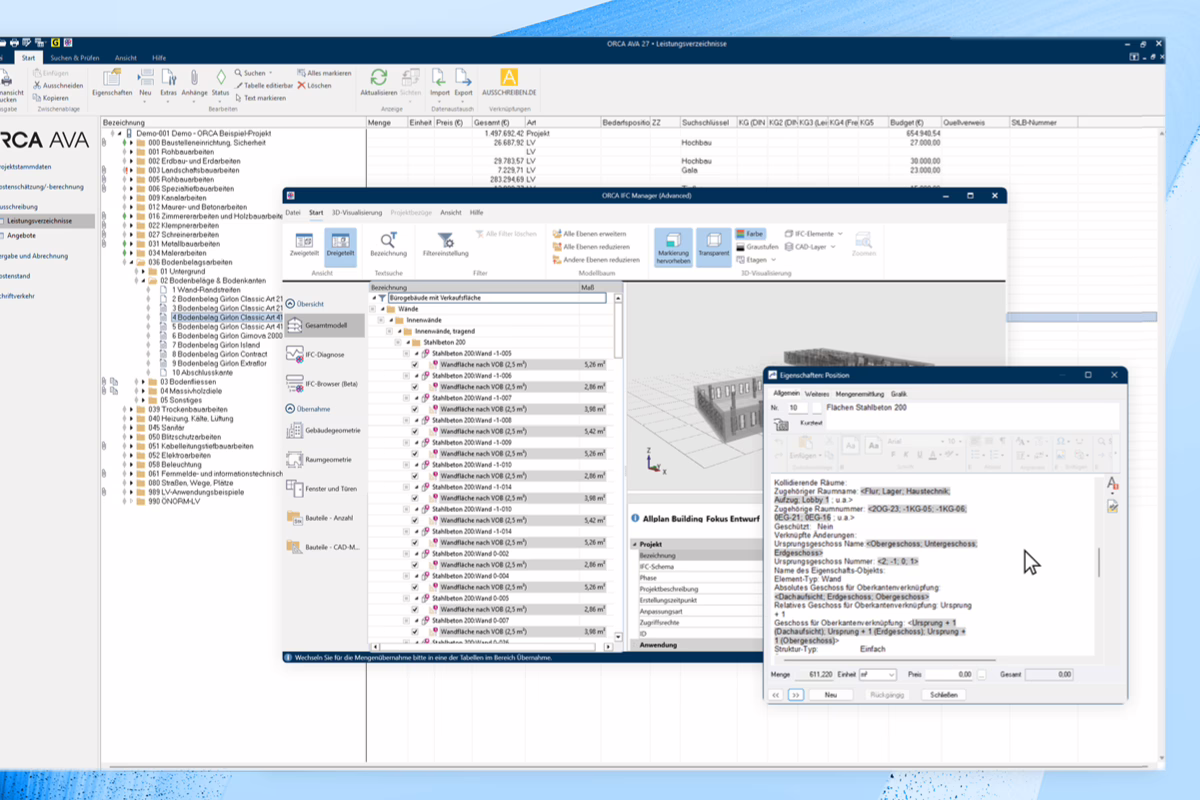Open the Einheit unit combo box

(x=878, y=675)
